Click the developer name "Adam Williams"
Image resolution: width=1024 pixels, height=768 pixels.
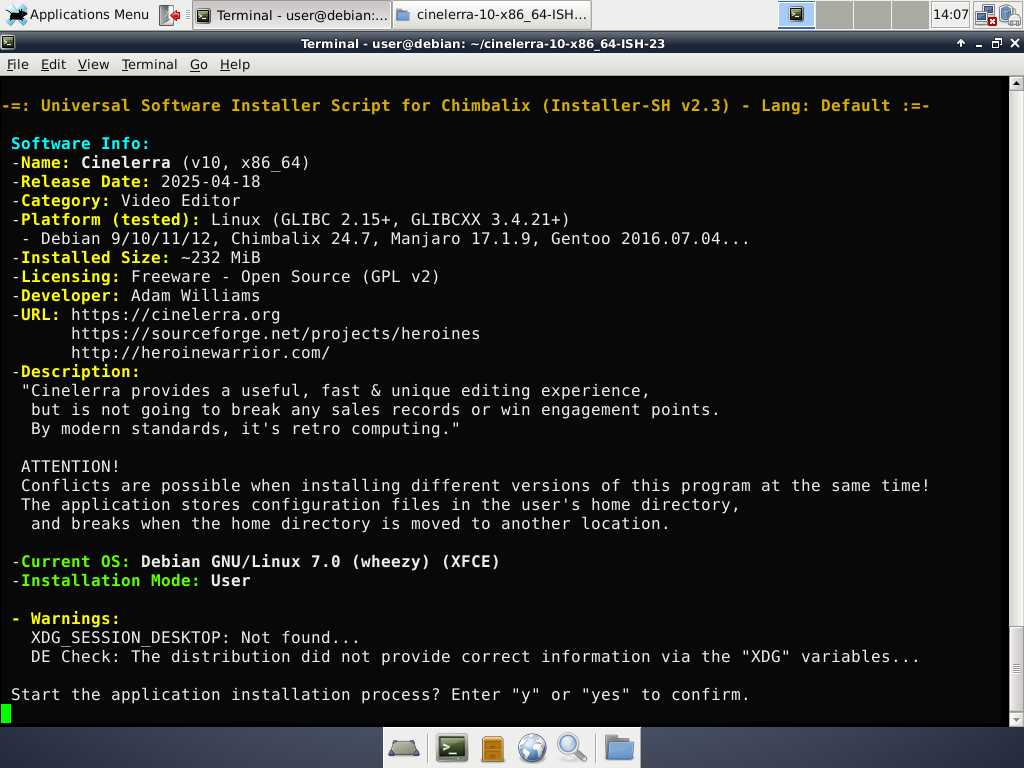195,296
